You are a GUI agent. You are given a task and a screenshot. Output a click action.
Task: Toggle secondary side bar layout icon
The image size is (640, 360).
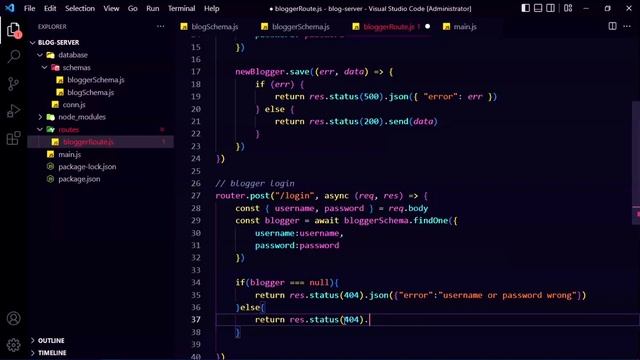click(x=550, y=8)
